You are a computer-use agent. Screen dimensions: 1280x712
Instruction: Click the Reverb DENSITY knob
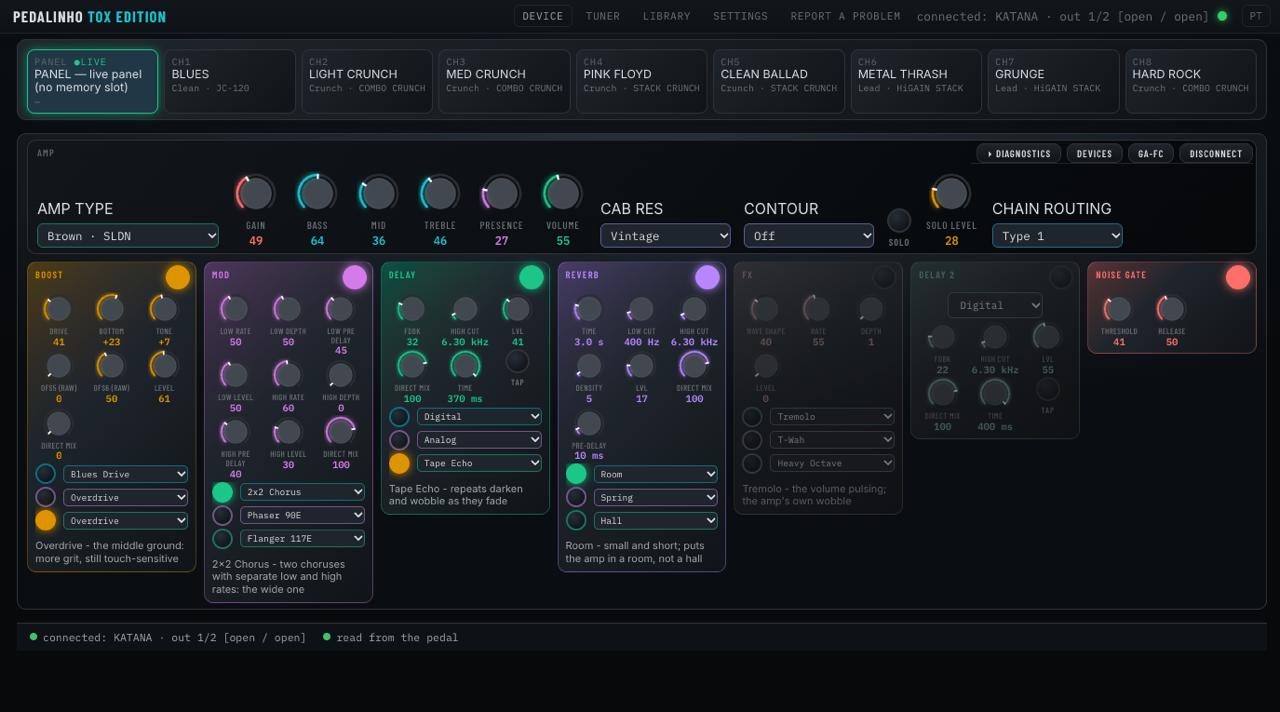589,366
